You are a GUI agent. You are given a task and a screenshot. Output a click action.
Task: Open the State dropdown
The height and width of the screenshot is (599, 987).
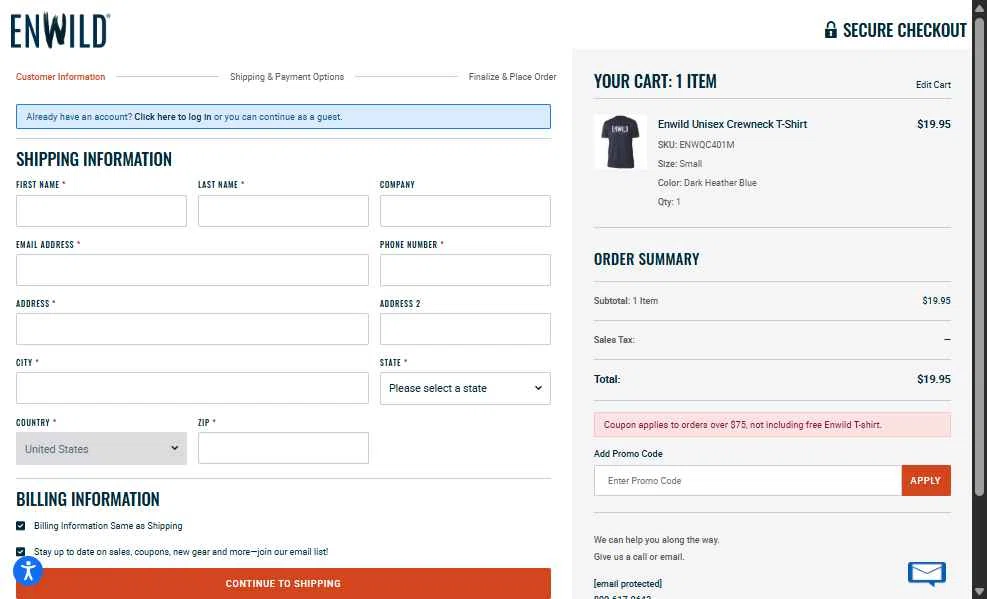465,388
